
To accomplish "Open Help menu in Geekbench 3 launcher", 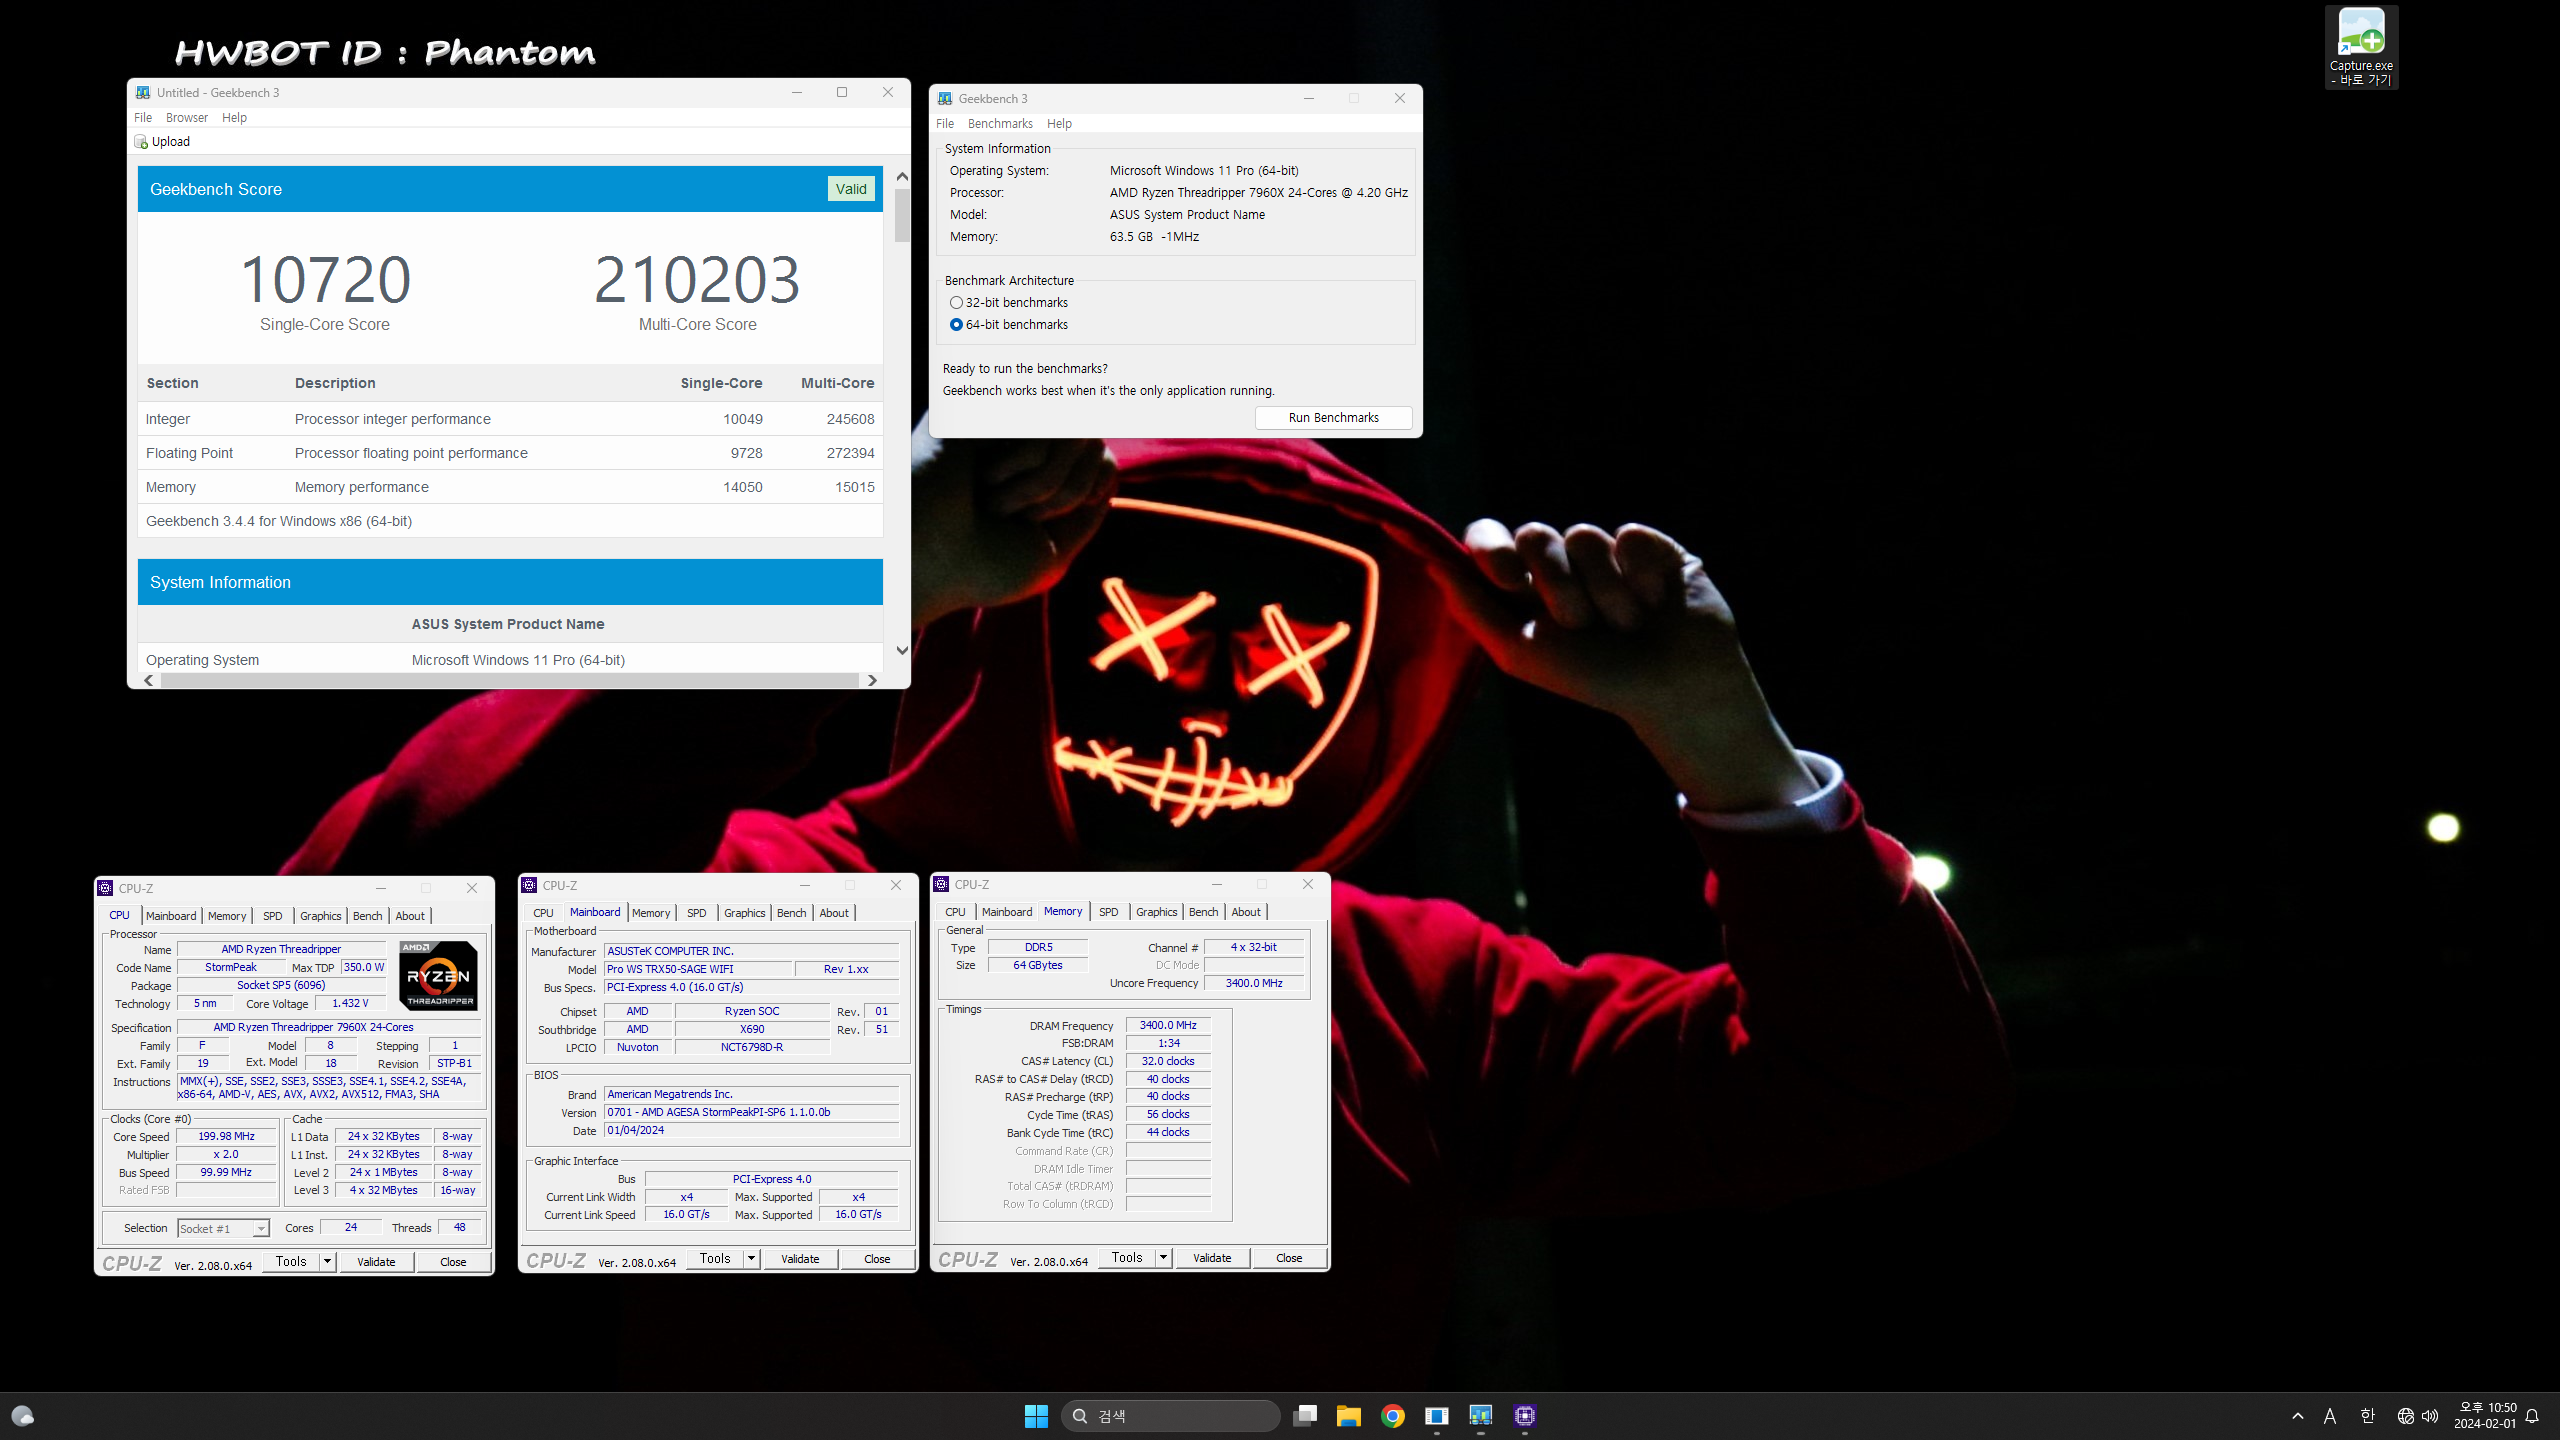I will tap(1059, 124).
